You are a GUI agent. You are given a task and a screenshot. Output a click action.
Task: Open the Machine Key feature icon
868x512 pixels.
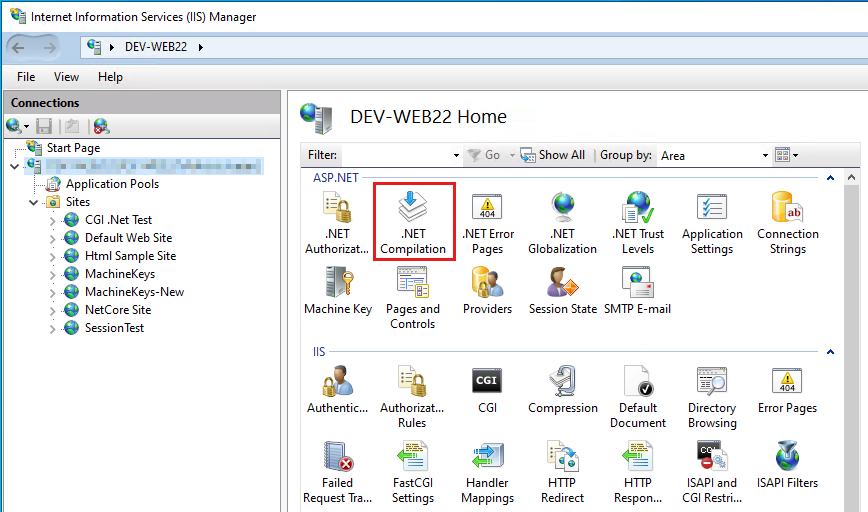pyautogui.click(x=337, y=290)
